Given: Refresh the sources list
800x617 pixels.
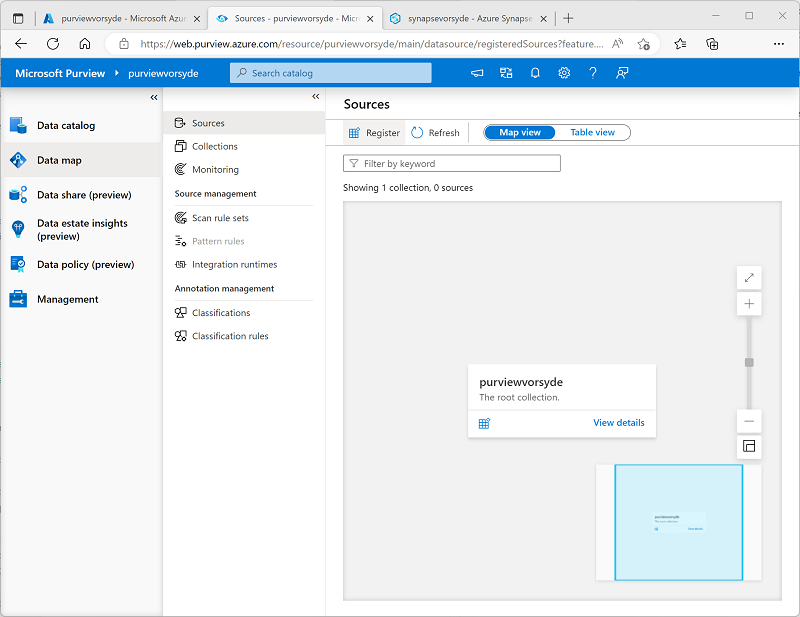Looking at the screenshot, I should click(x=435, y=133).
